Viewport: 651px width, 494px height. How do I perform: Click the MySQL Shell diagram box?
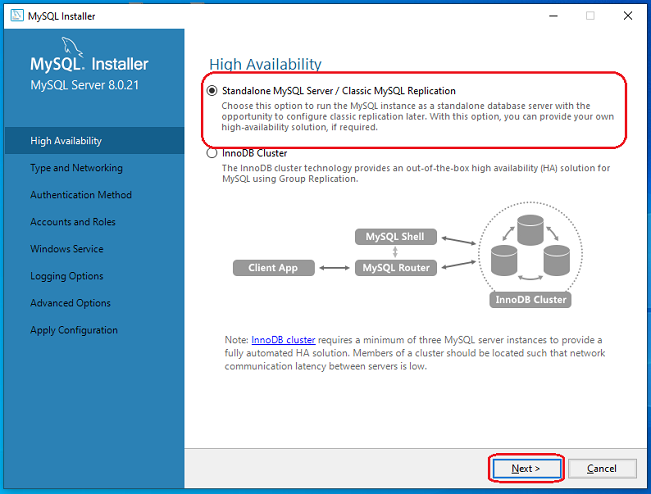tap(396, 237)
